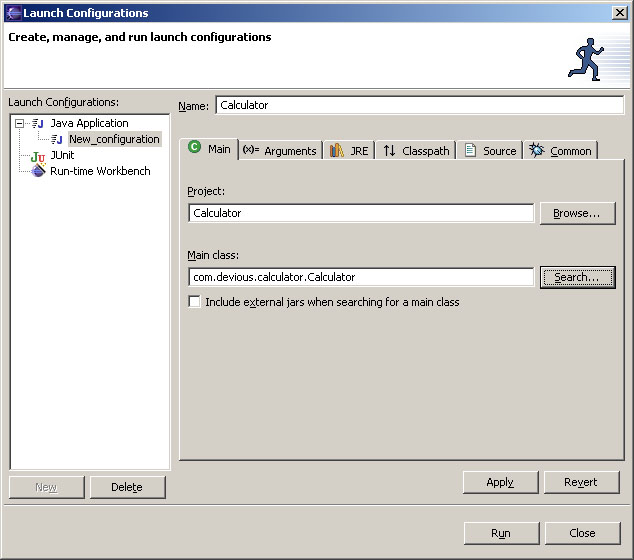Viewport: 634px width, 560px height.
Task: Click the Classpath tab arrows icon
Action: coord(389,150)
